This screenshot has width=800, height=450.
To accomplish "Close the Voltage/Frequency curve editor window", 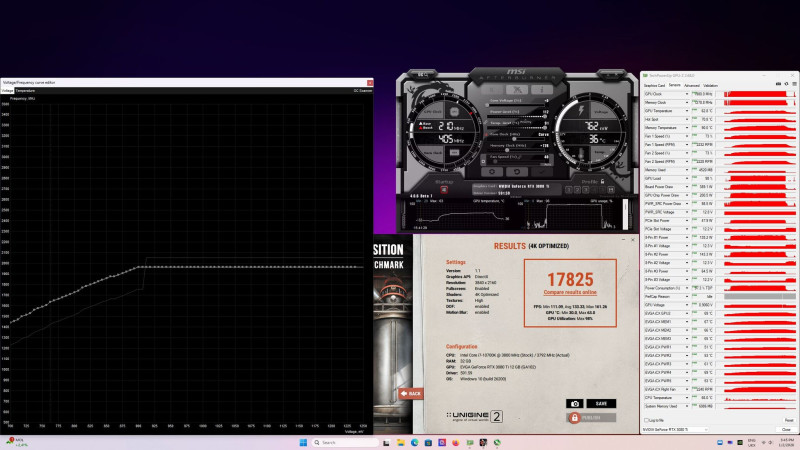I will (x=369, y=82).
